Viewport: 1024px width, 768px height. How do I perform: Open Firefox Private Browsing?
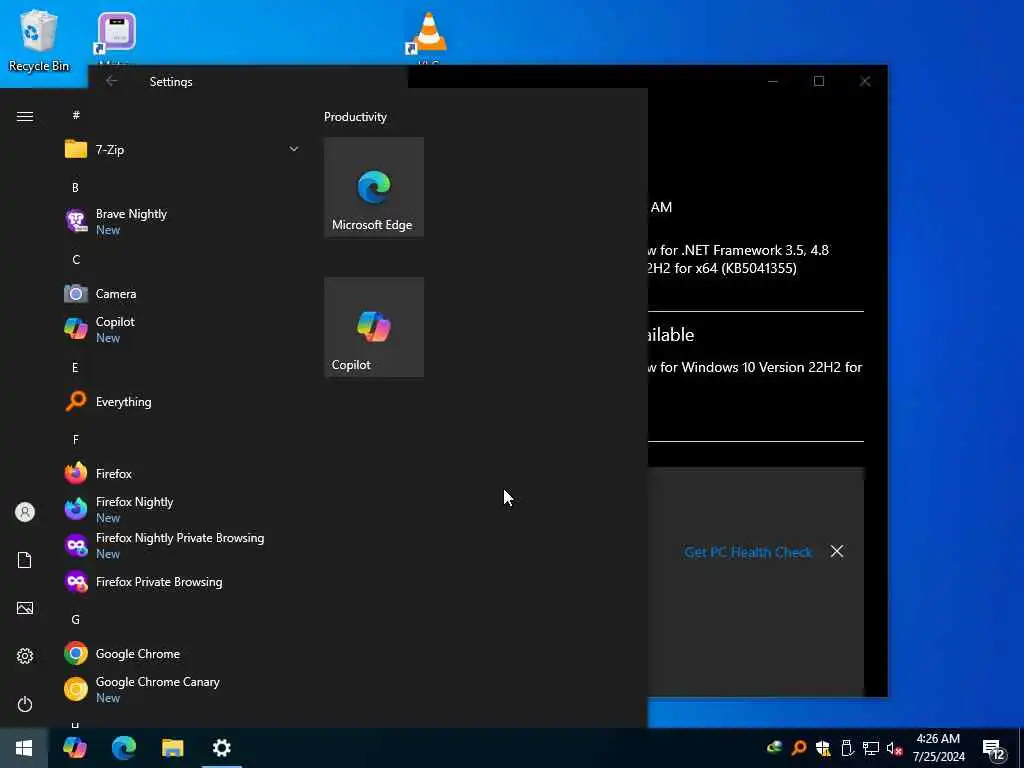click(x=182, y=581)
